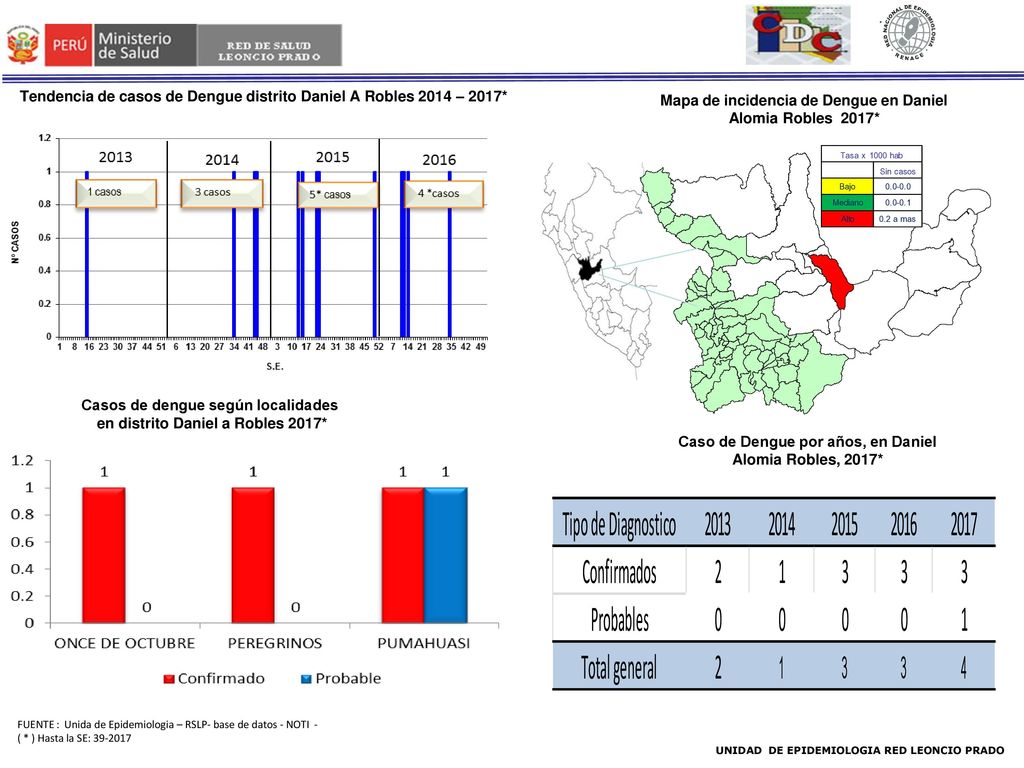This screenshot has width=1024, height=768.
Task: Click the '0.2 a mas' legend value
Action: (x=897, y=219)
